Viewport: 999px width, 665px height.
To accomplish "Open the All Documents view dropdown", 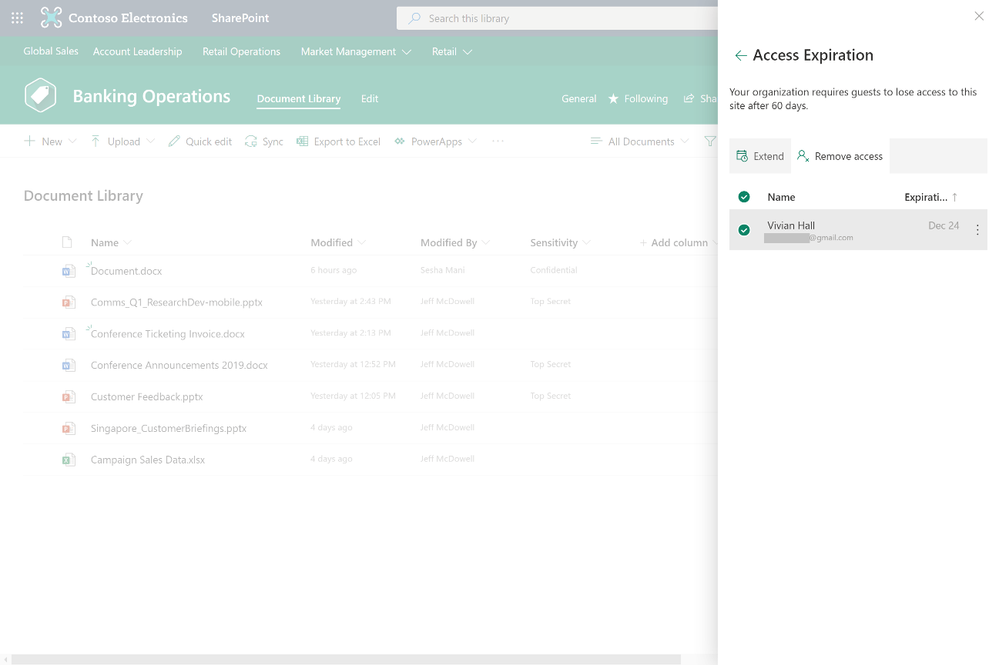I will (640, 141).
